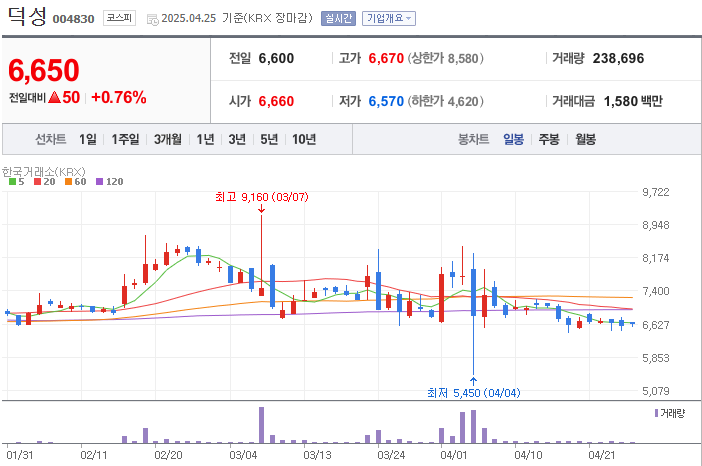This screenshot has height=466, width=702.
Task: Click the 코스피 market label
Action: (119, 18)
